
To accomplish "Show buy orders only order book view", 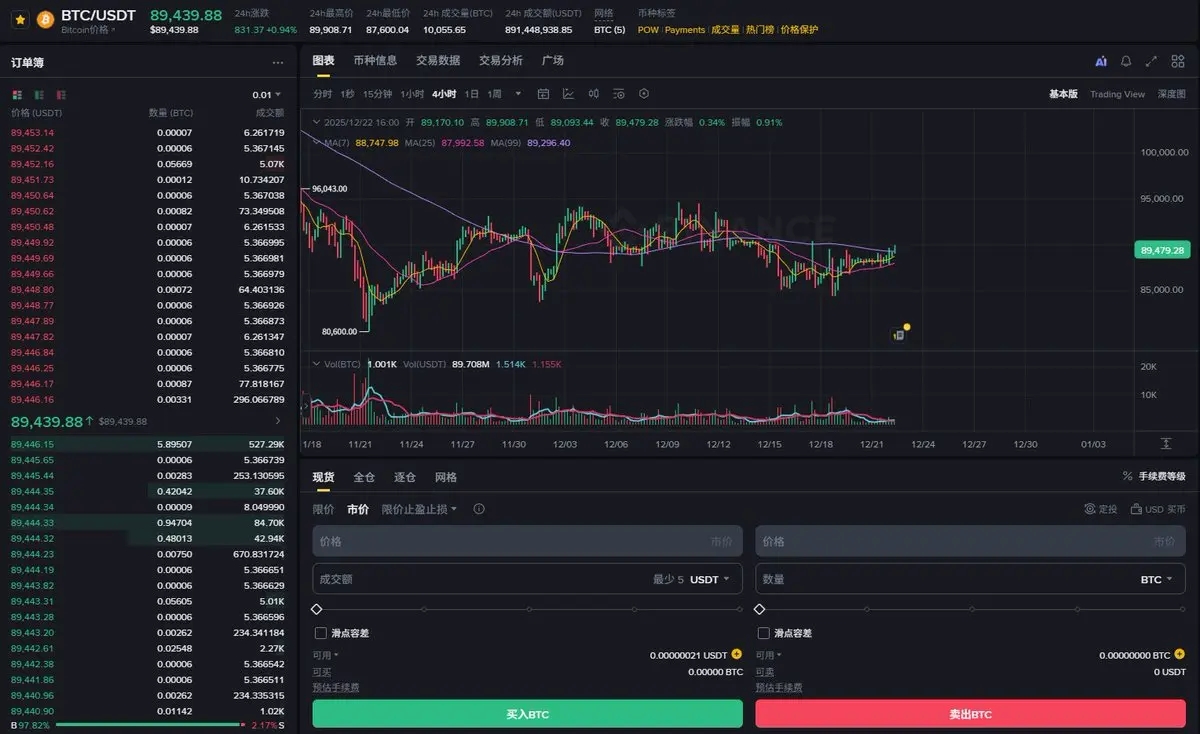I will click(x=39, y=94).
